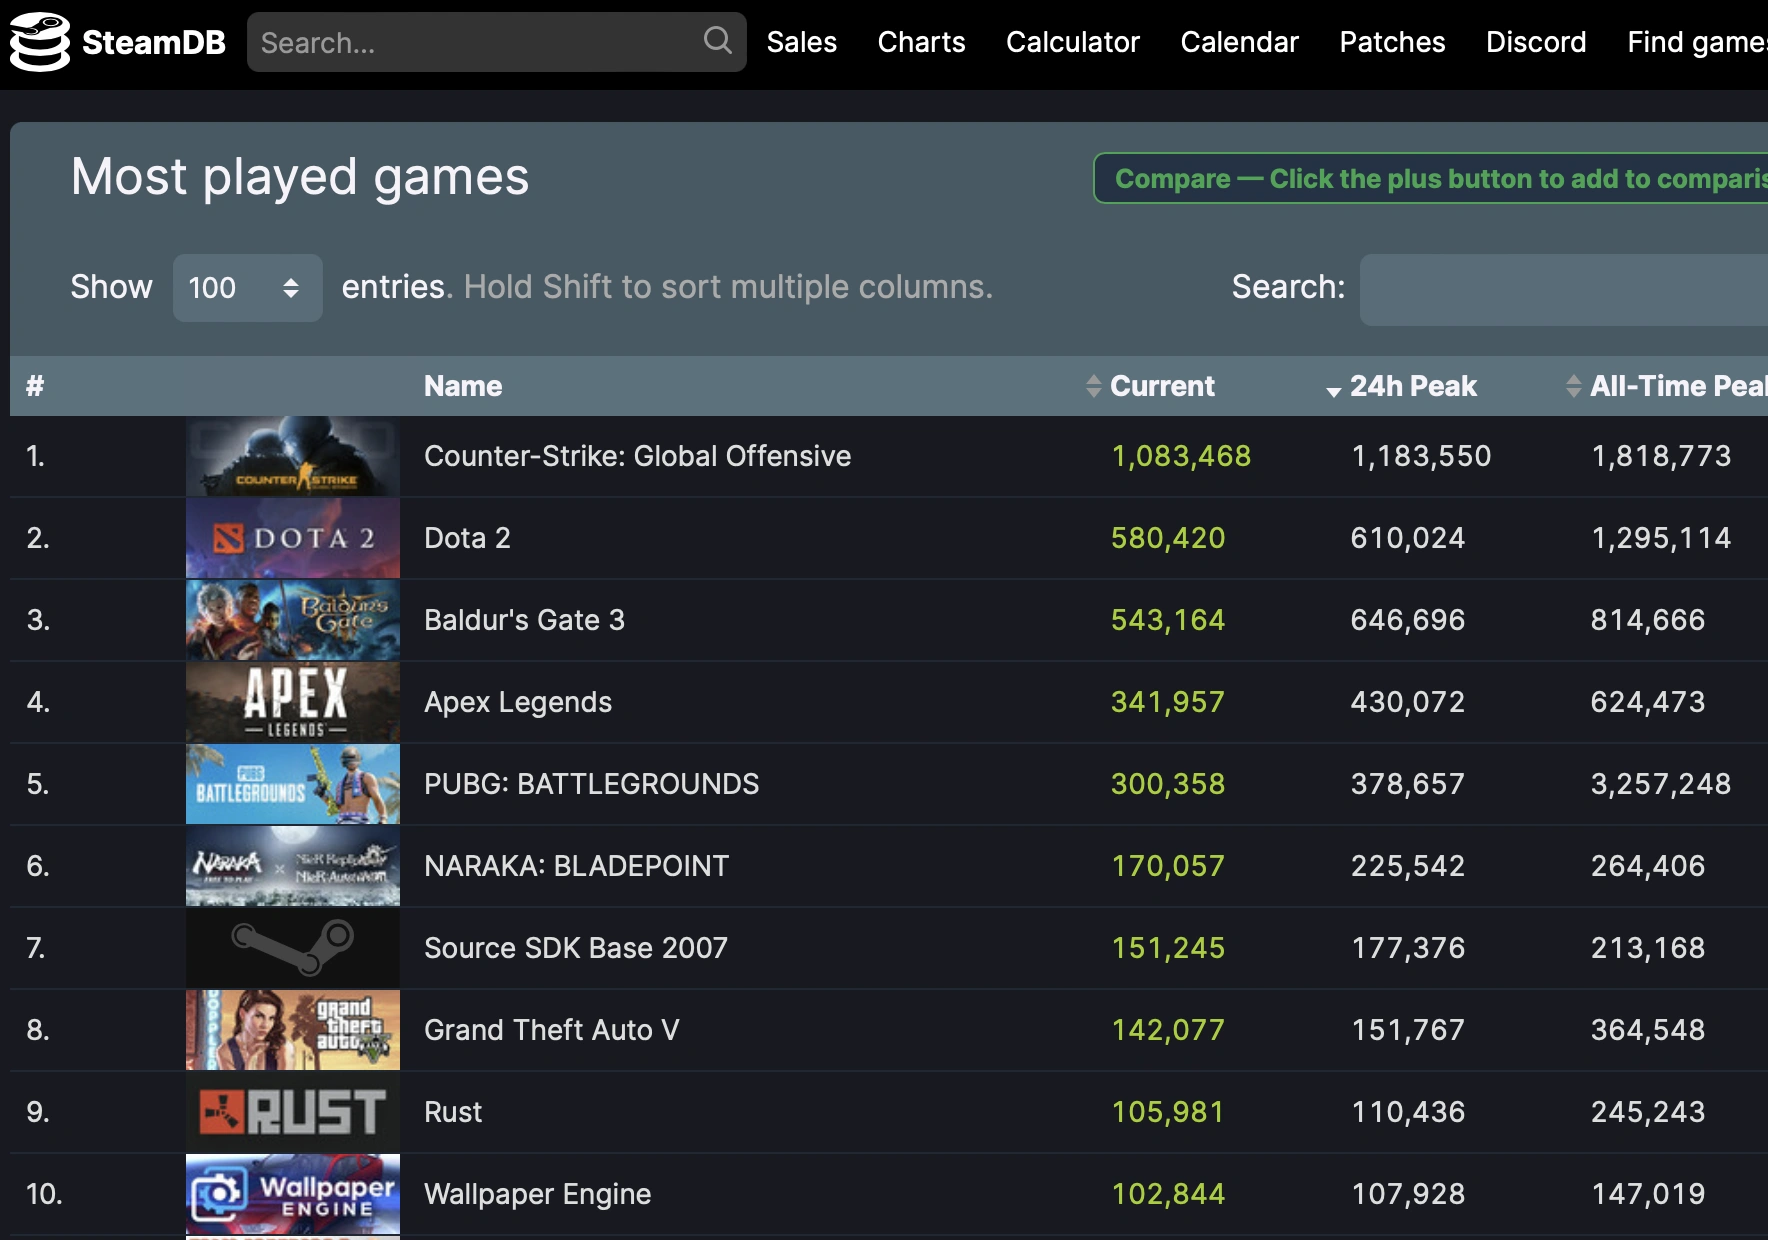Click current players value 105,981
This screenshot has height=1240, width=1768.
pos(1168,1112)
